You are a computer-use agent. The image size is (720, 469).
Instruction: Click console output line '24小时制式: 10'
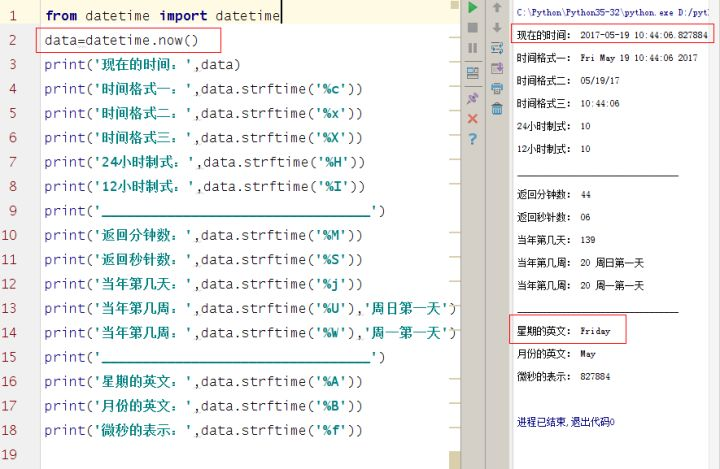click(x=553, y=126)
